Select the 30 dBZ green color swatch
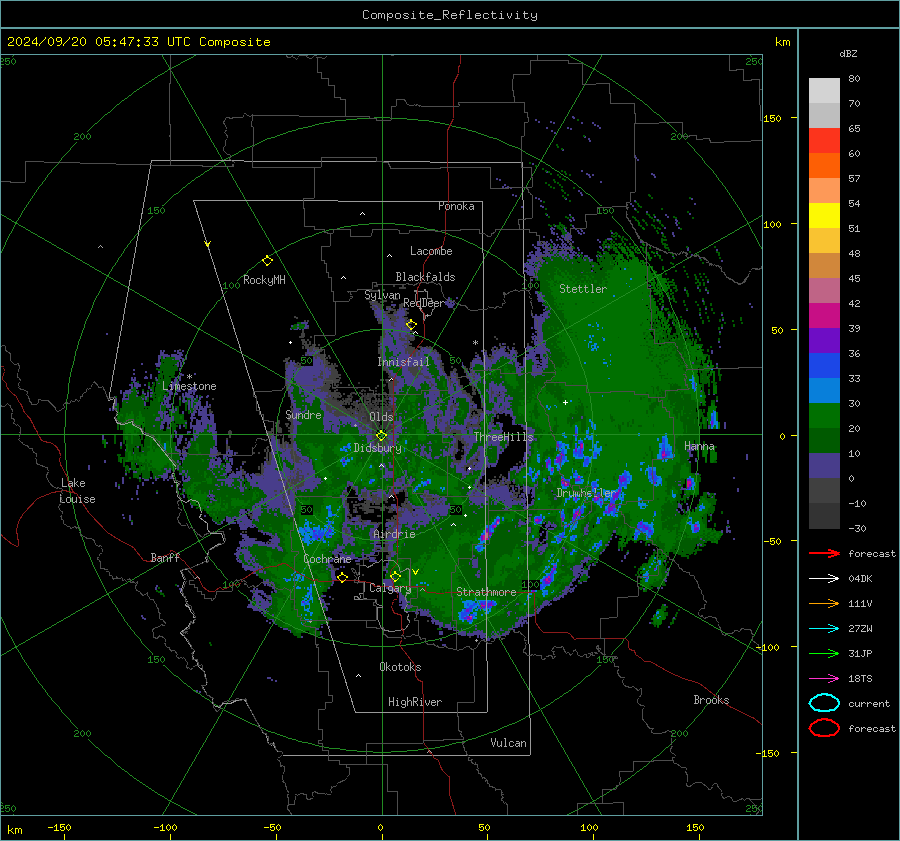Image resolution: width=900 pixels, height=841 pixels. (824, 416)
